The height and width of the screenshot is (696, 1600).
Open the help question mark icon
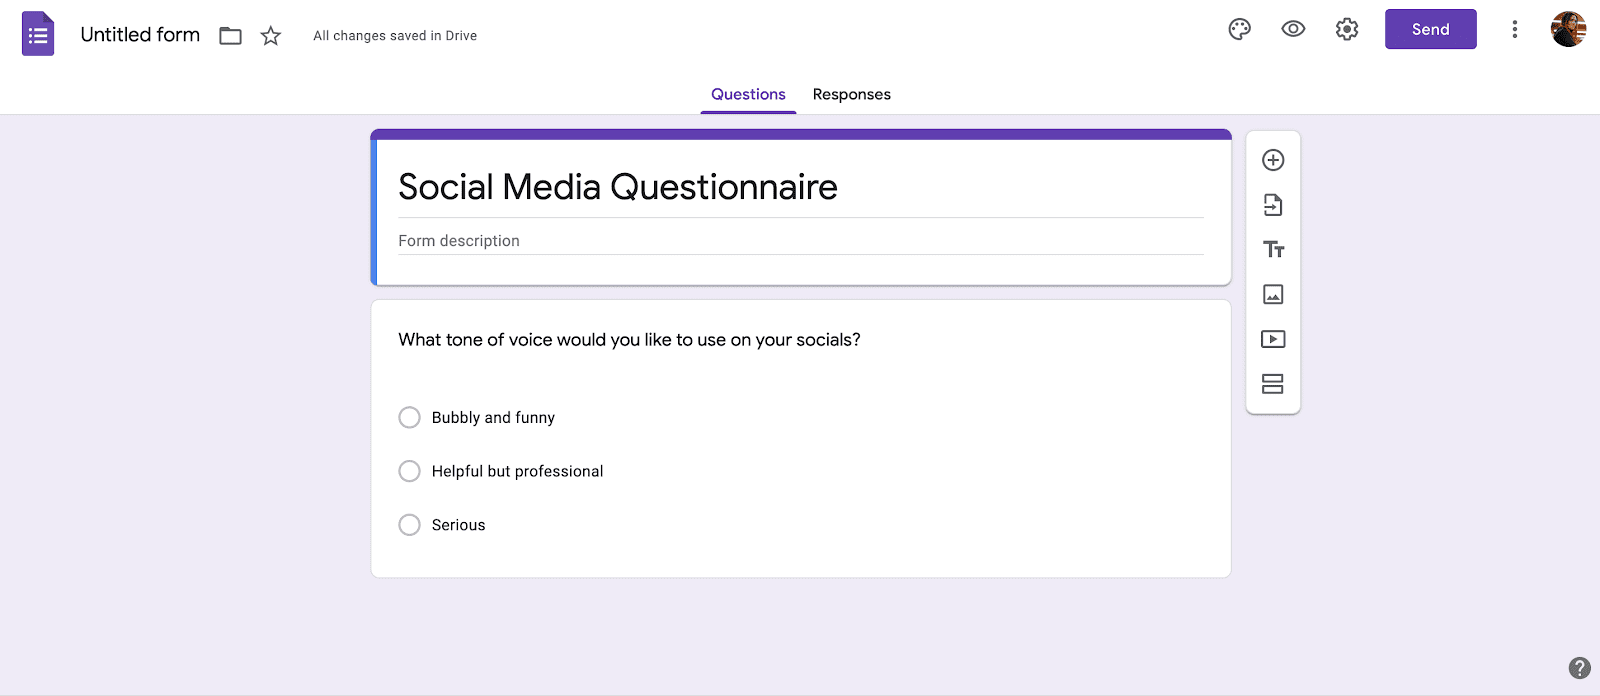(1580, 668)
